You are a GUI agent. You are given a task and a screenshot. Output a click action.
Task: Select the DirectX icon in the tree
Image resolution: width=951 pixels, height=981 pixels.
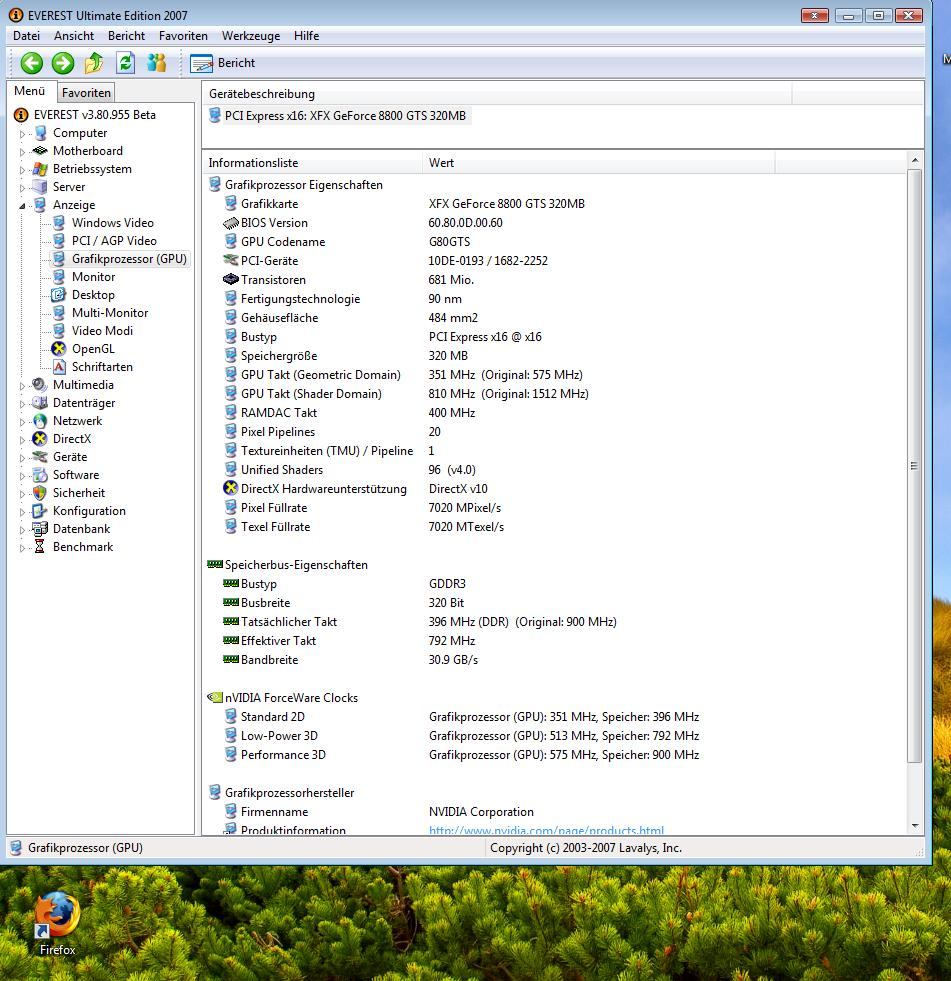(x=40, y=439)
